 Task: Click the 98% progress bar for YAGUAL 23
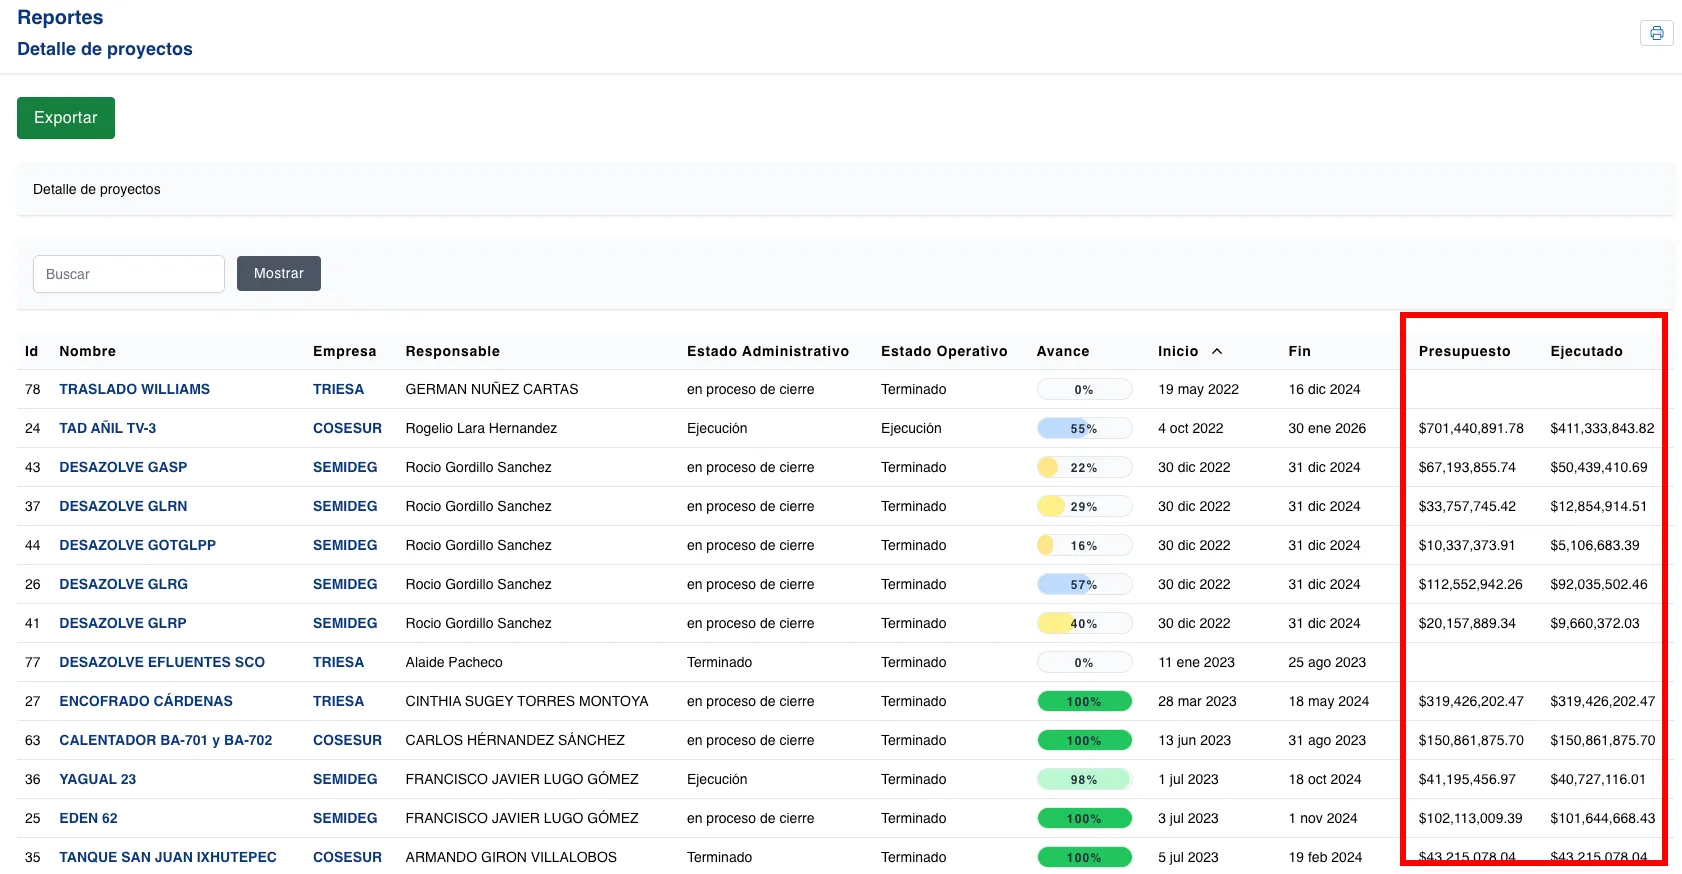(x=1084, y=779)
